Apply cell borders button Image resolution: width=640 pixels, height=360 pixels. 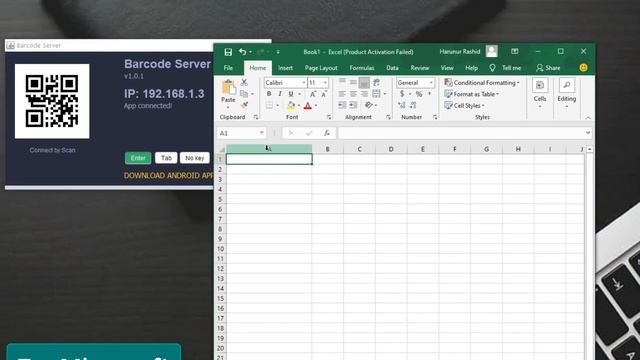click(269, 105)
